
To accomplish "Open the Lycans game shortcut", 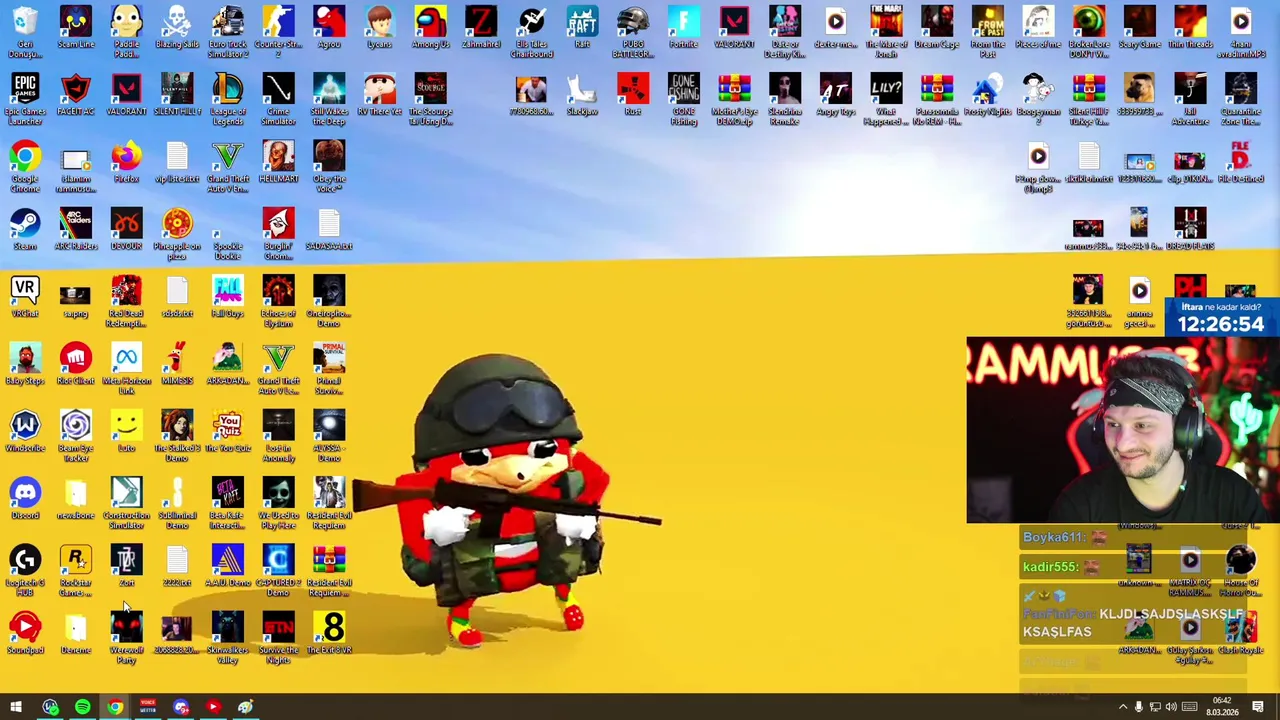I will click(380, 28).
